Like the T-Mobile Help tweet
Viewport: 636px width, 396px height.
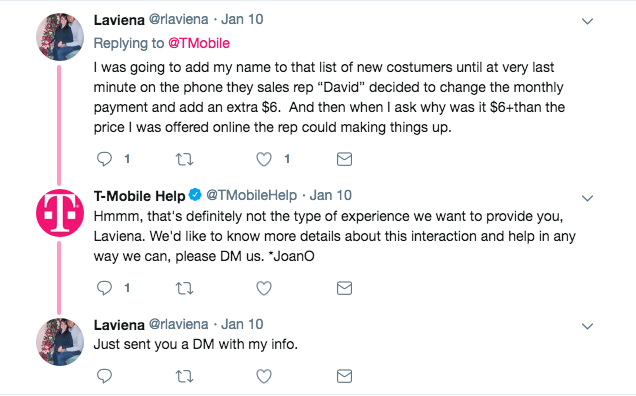pos(264,288)
